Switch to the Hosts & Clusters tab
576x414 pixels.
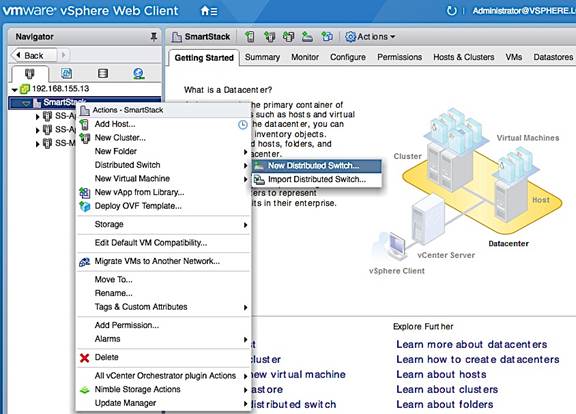coord(464,57)
